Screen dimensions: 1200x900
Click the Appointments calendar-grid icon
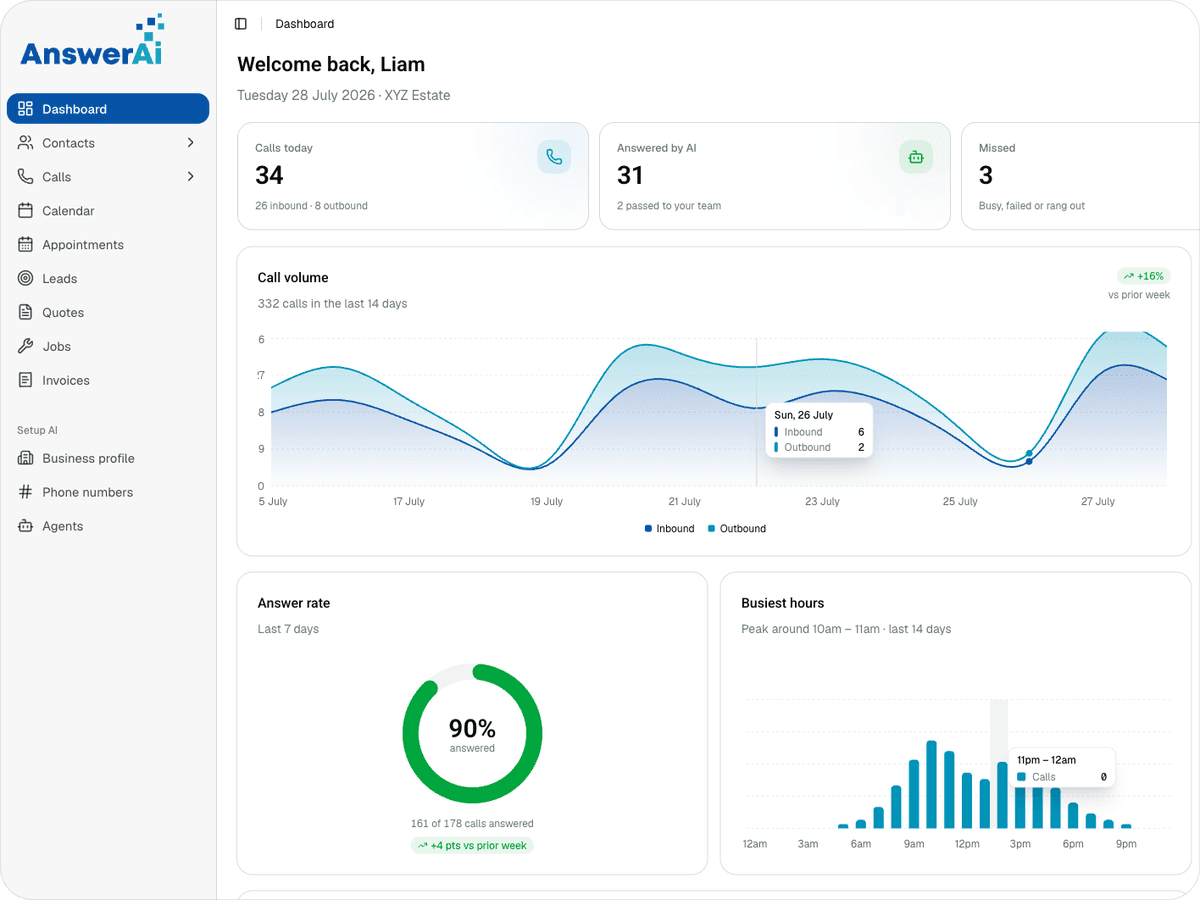pyautogui.click(x=25, y=245)
